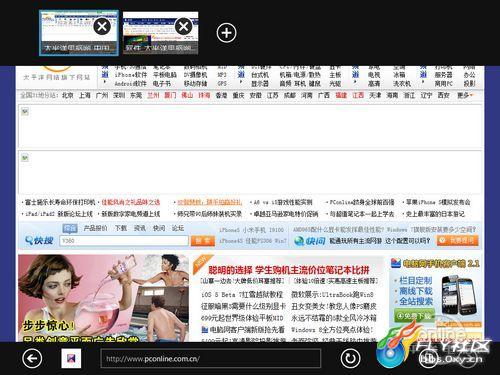Click the orange 免费提问 button
Screen dimensions: 500x375
457,240
